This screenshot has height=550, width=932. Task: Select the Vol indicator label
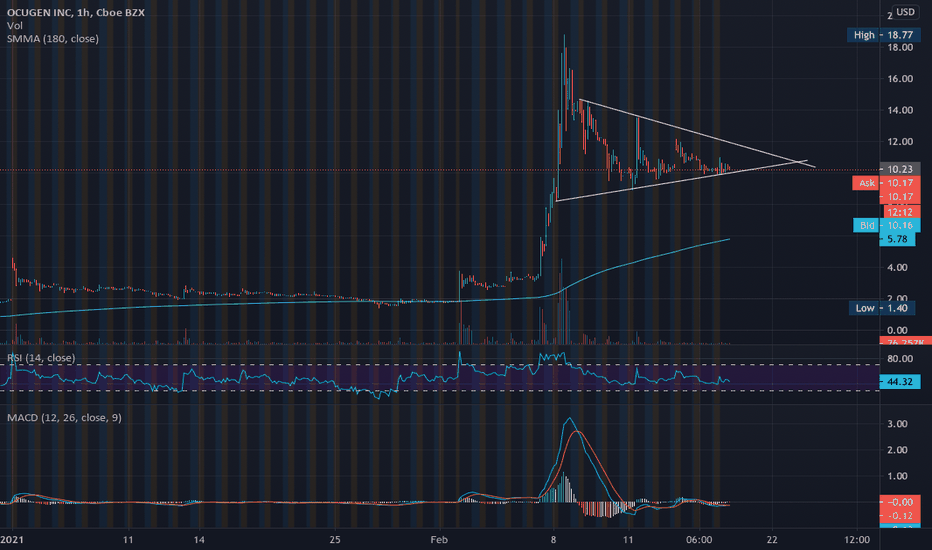click(15, 26)
